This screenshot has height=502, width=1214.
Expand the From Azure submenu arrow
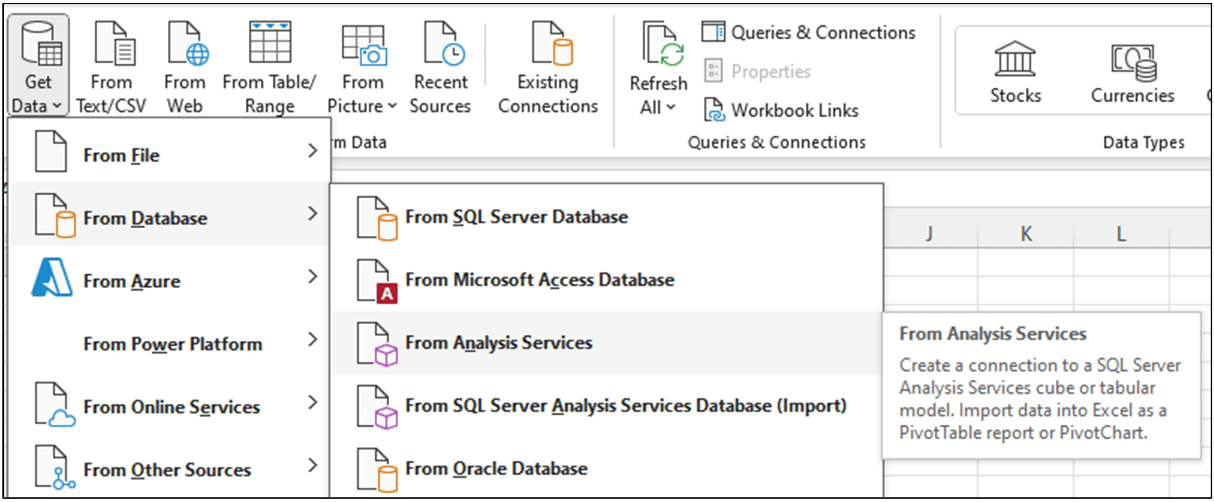click(312, 277)
